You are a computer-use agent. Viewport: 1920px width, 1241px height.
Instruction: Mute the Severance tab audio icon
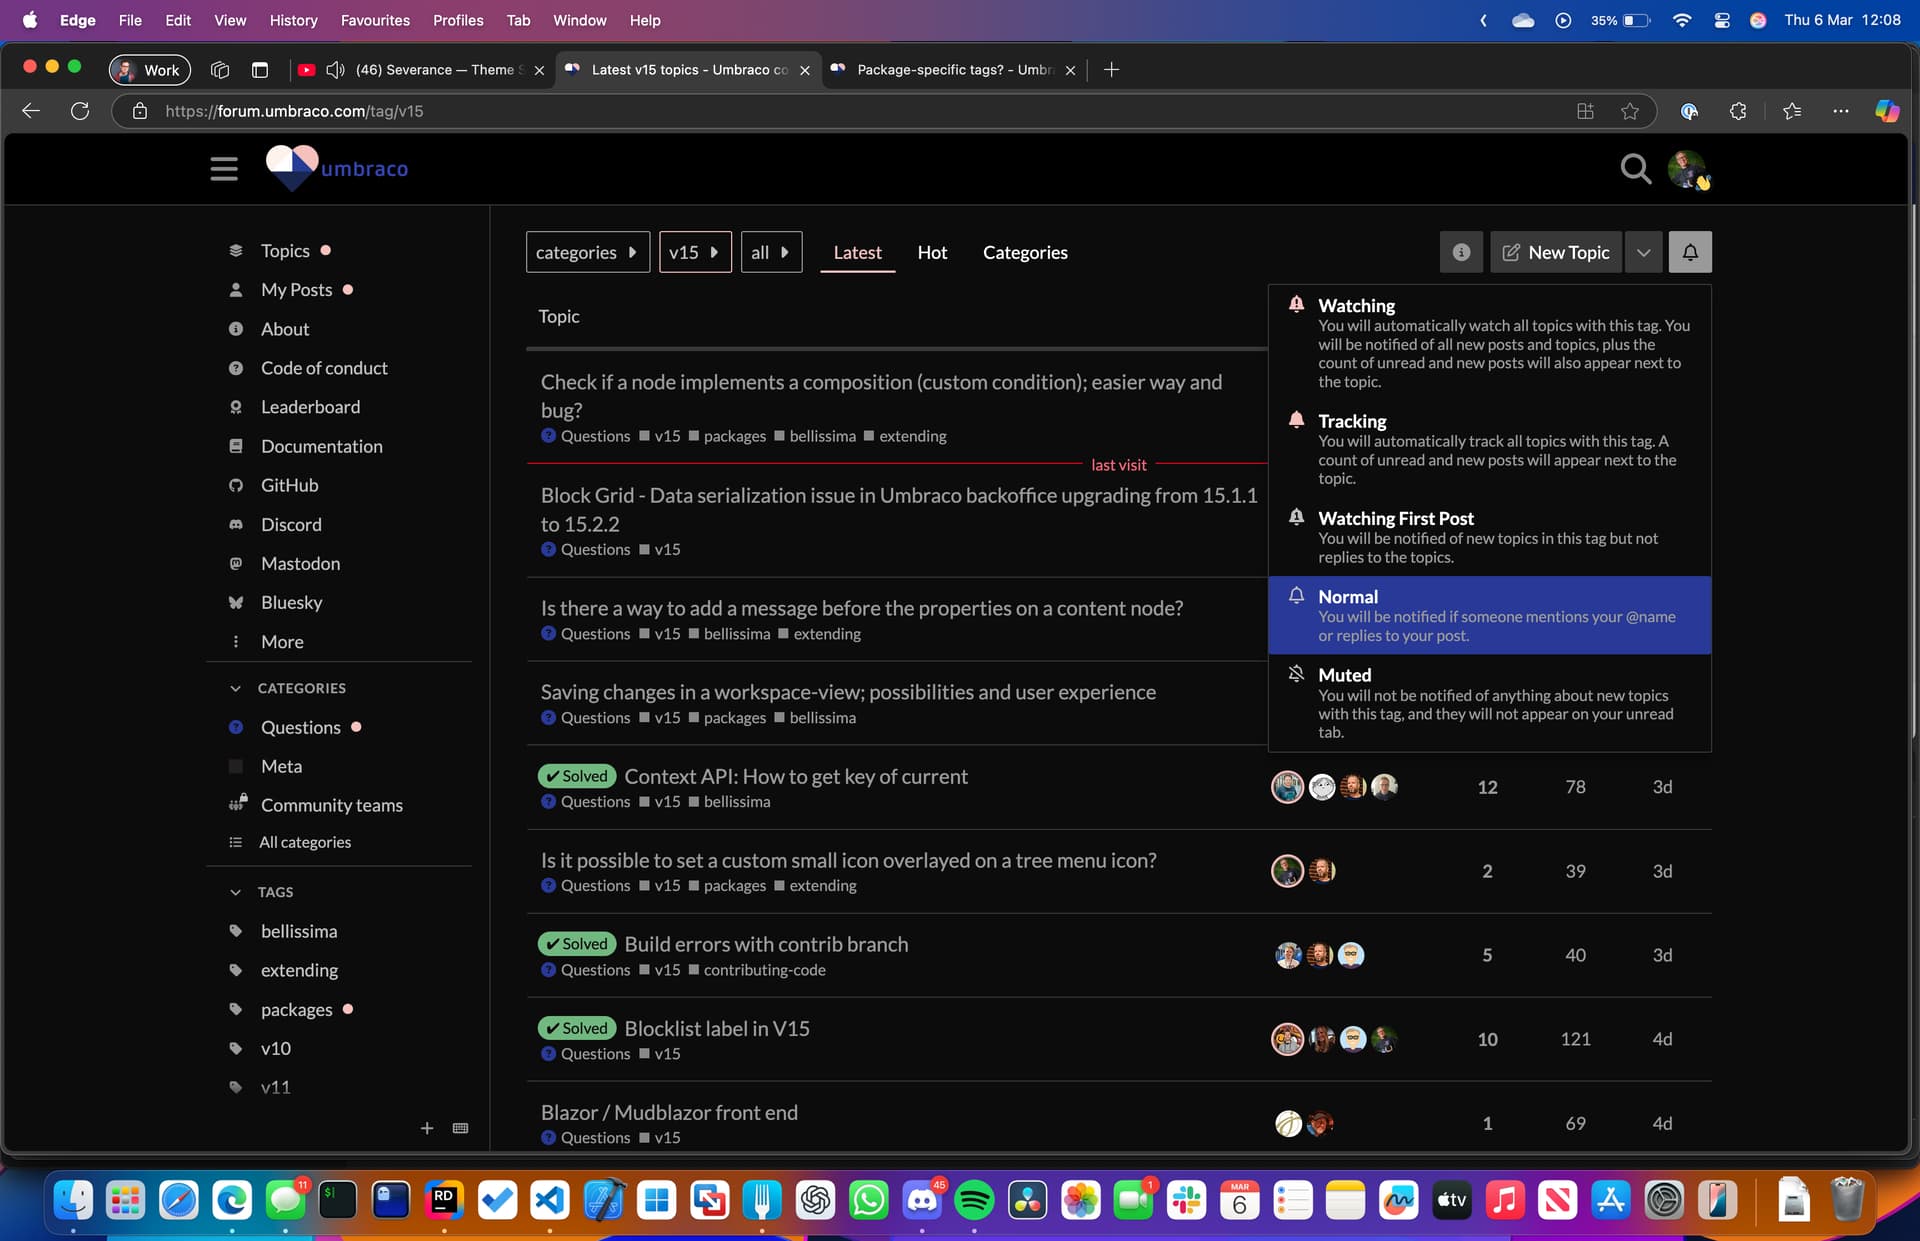tap(335, 70)
